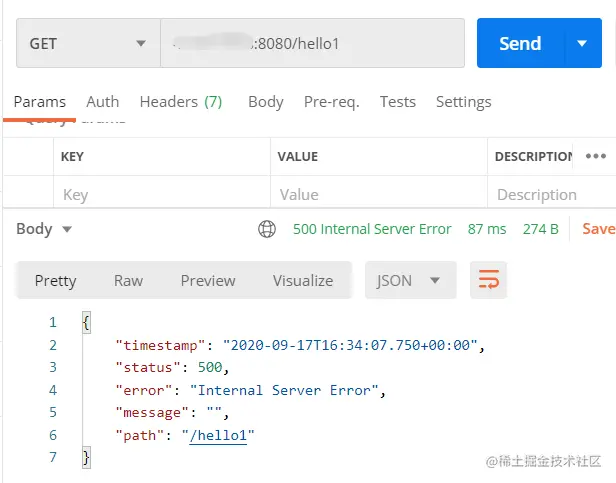Open the JSON format dropdown
Image resolution: width=616 pixels, height=483 pixels.
coord(410,281)
